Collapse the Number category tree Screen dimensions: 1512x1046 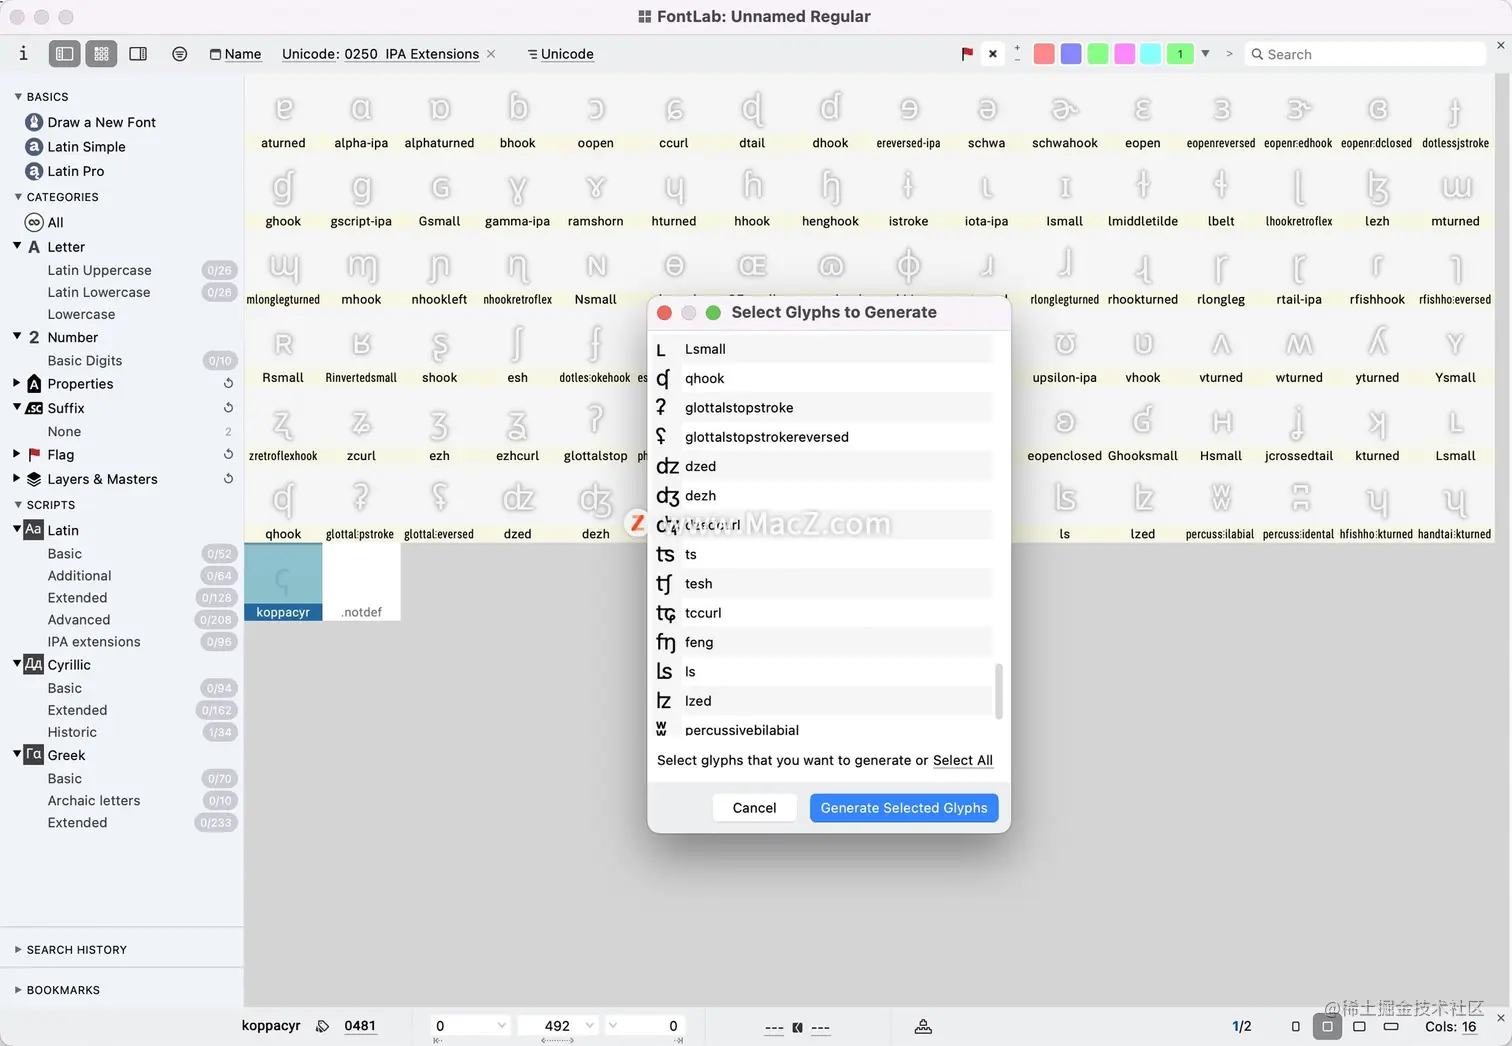tap(17, 337)
